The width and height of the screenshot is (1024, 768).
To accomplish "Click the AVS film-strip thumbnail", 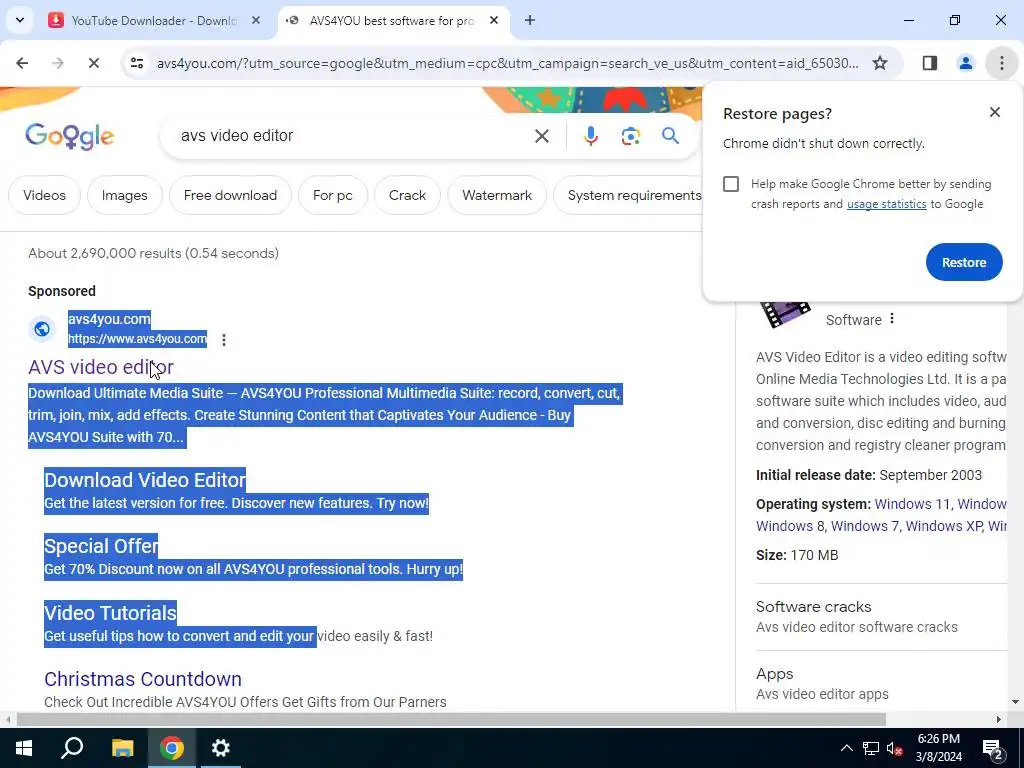I will pyautogui.click(x=786, y=313).
